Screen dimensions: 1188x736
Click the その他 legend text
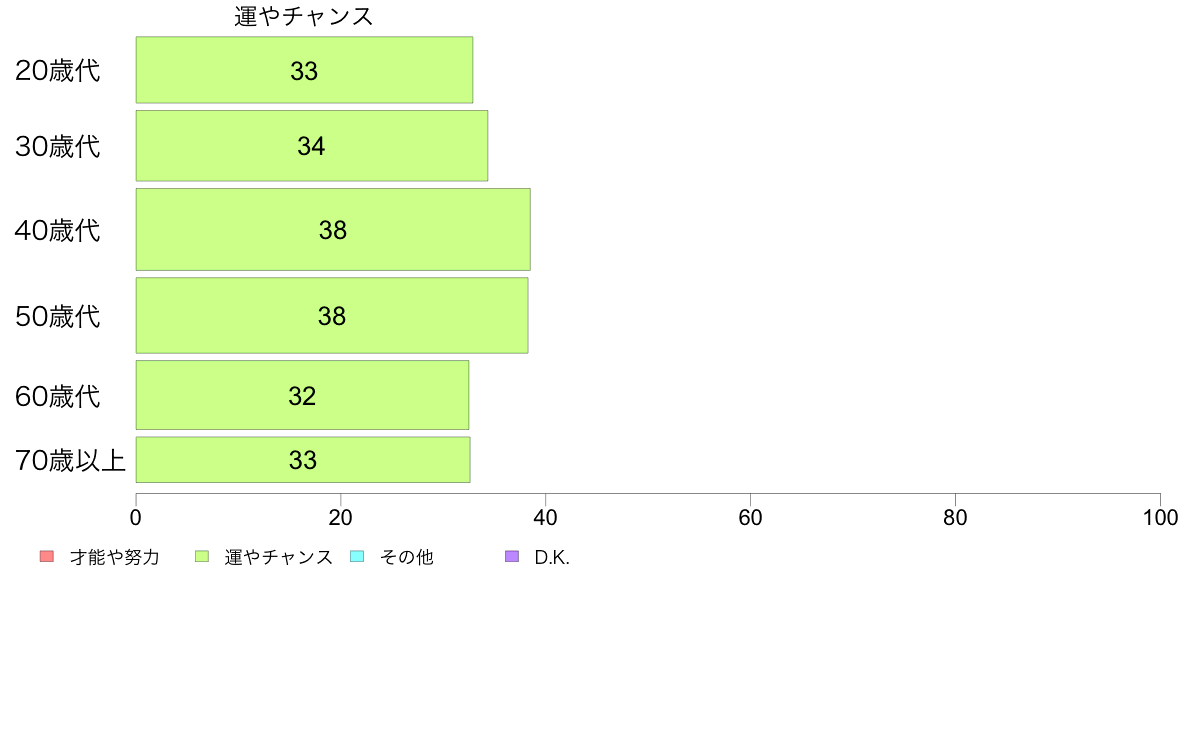coord(407,557)
